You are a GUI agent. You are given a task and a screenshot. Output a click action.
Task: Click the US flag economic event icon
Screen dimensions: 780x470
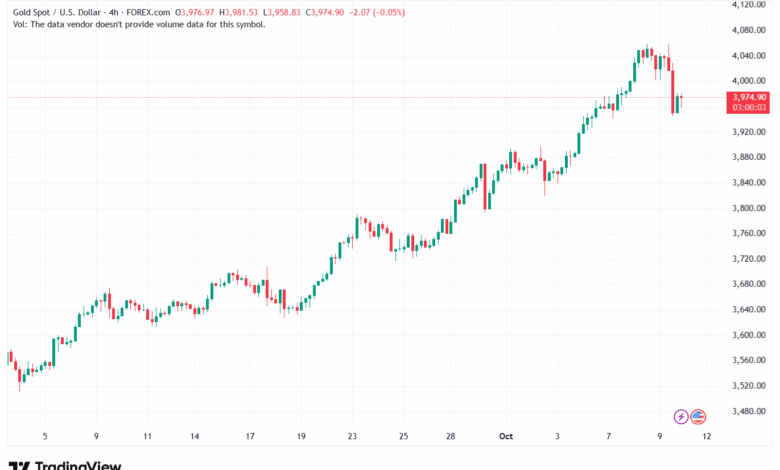(698, 416)
